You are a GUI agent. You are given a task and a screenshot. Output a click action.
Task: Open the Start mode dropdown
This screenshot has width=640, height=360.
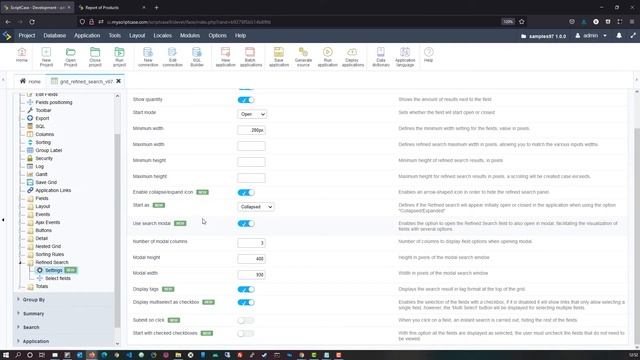[252, 114]
